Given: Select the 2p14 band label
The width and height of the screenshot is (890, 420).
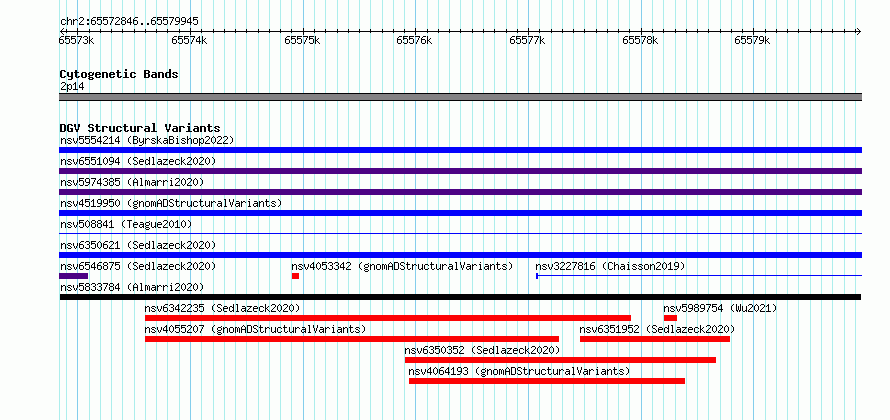Looking at the screenshot, I should [72, 87].
